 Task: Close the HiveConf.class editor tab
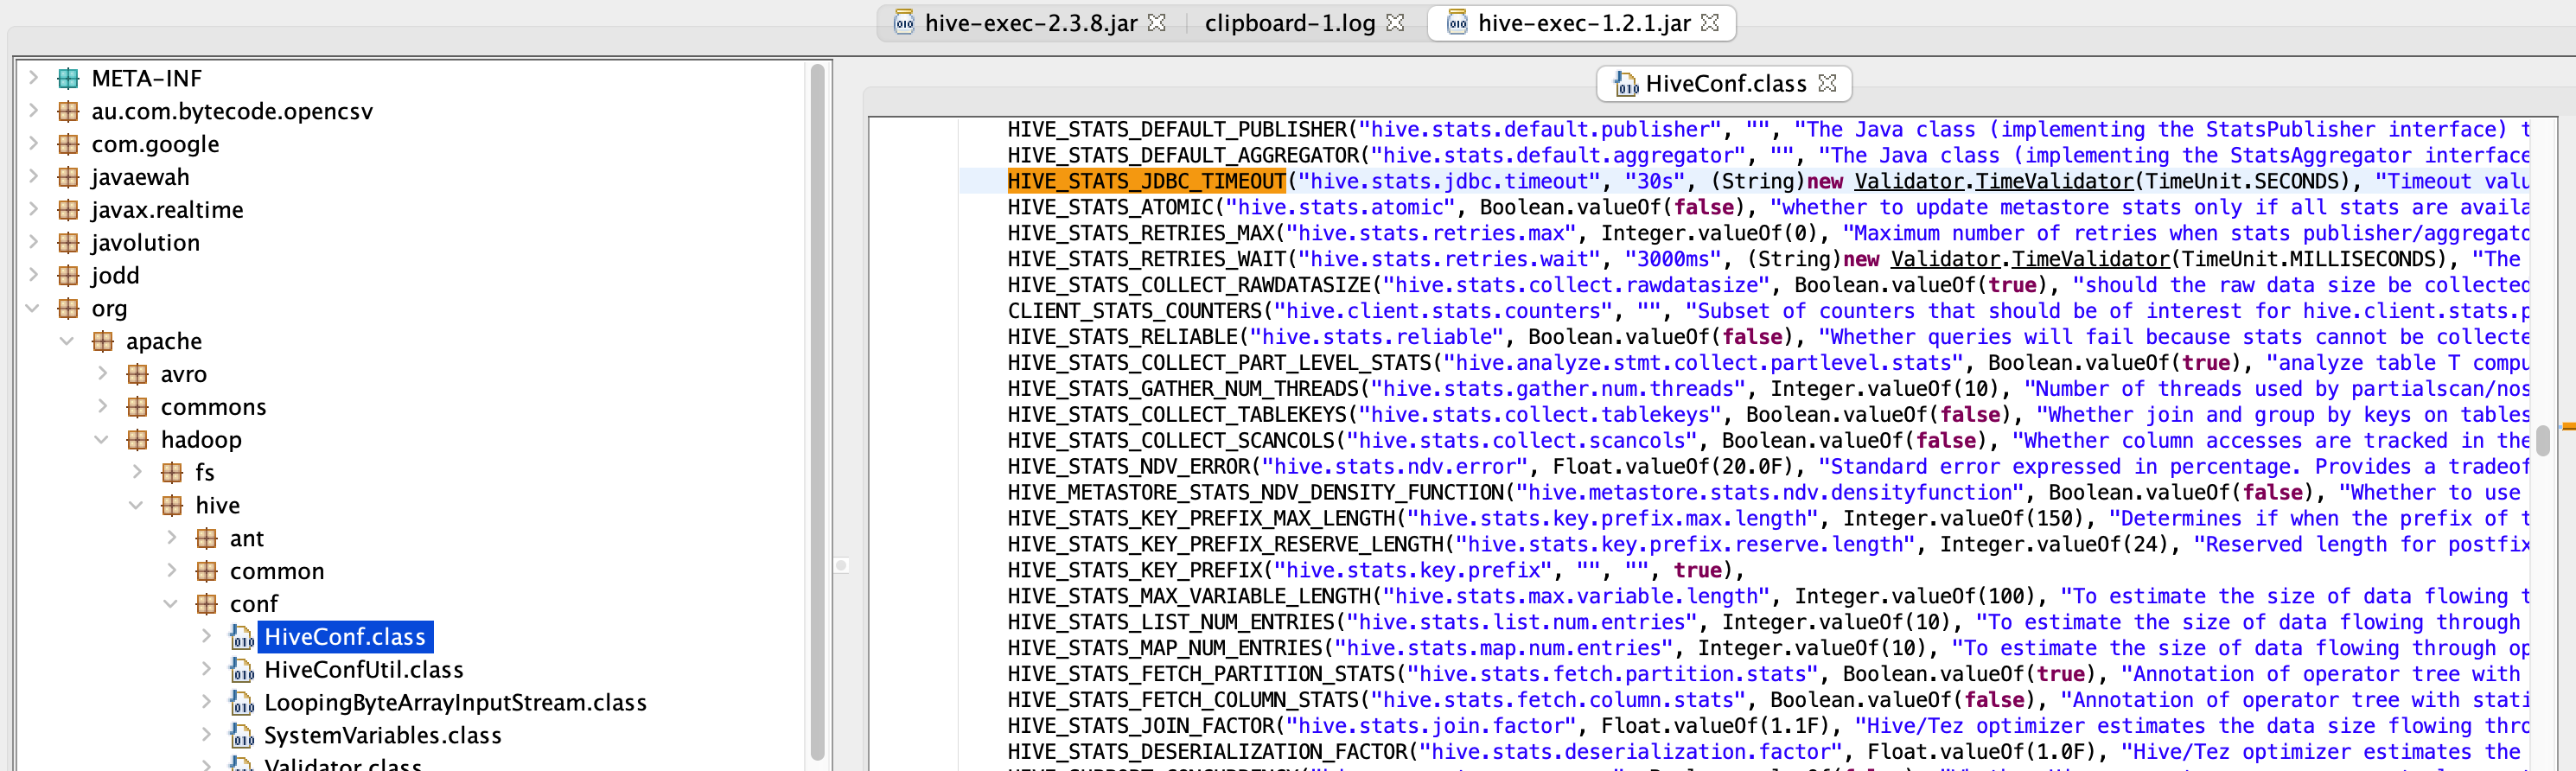pos(1827,83)
